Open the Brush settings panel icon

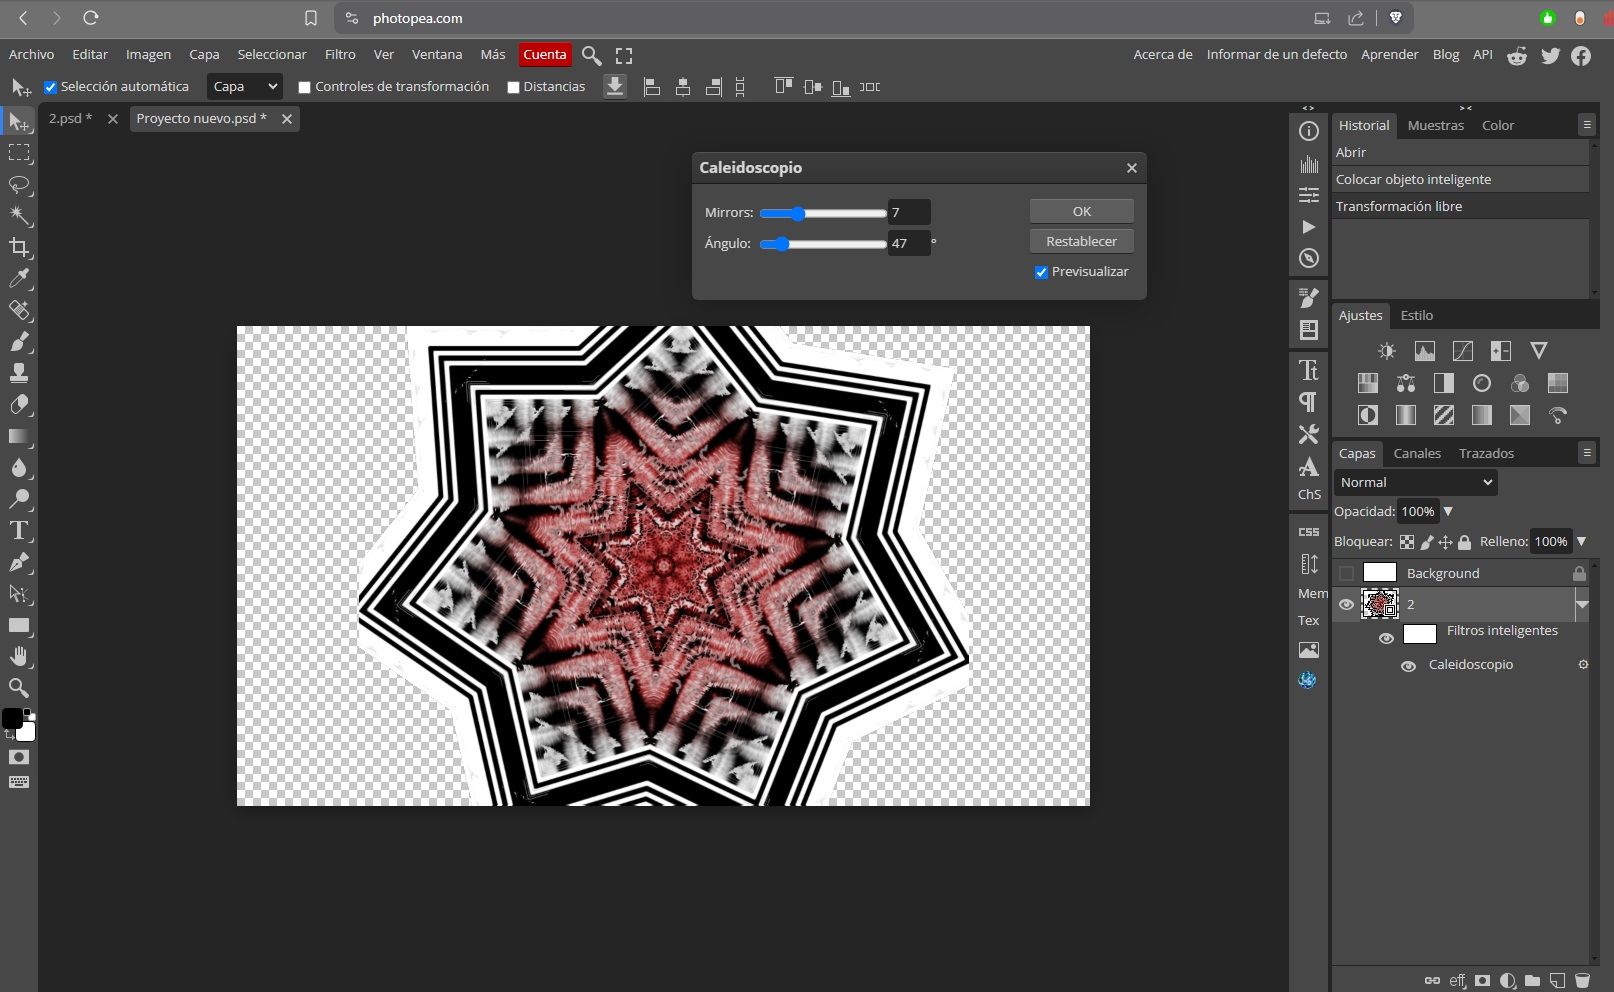coord(1309,298)
